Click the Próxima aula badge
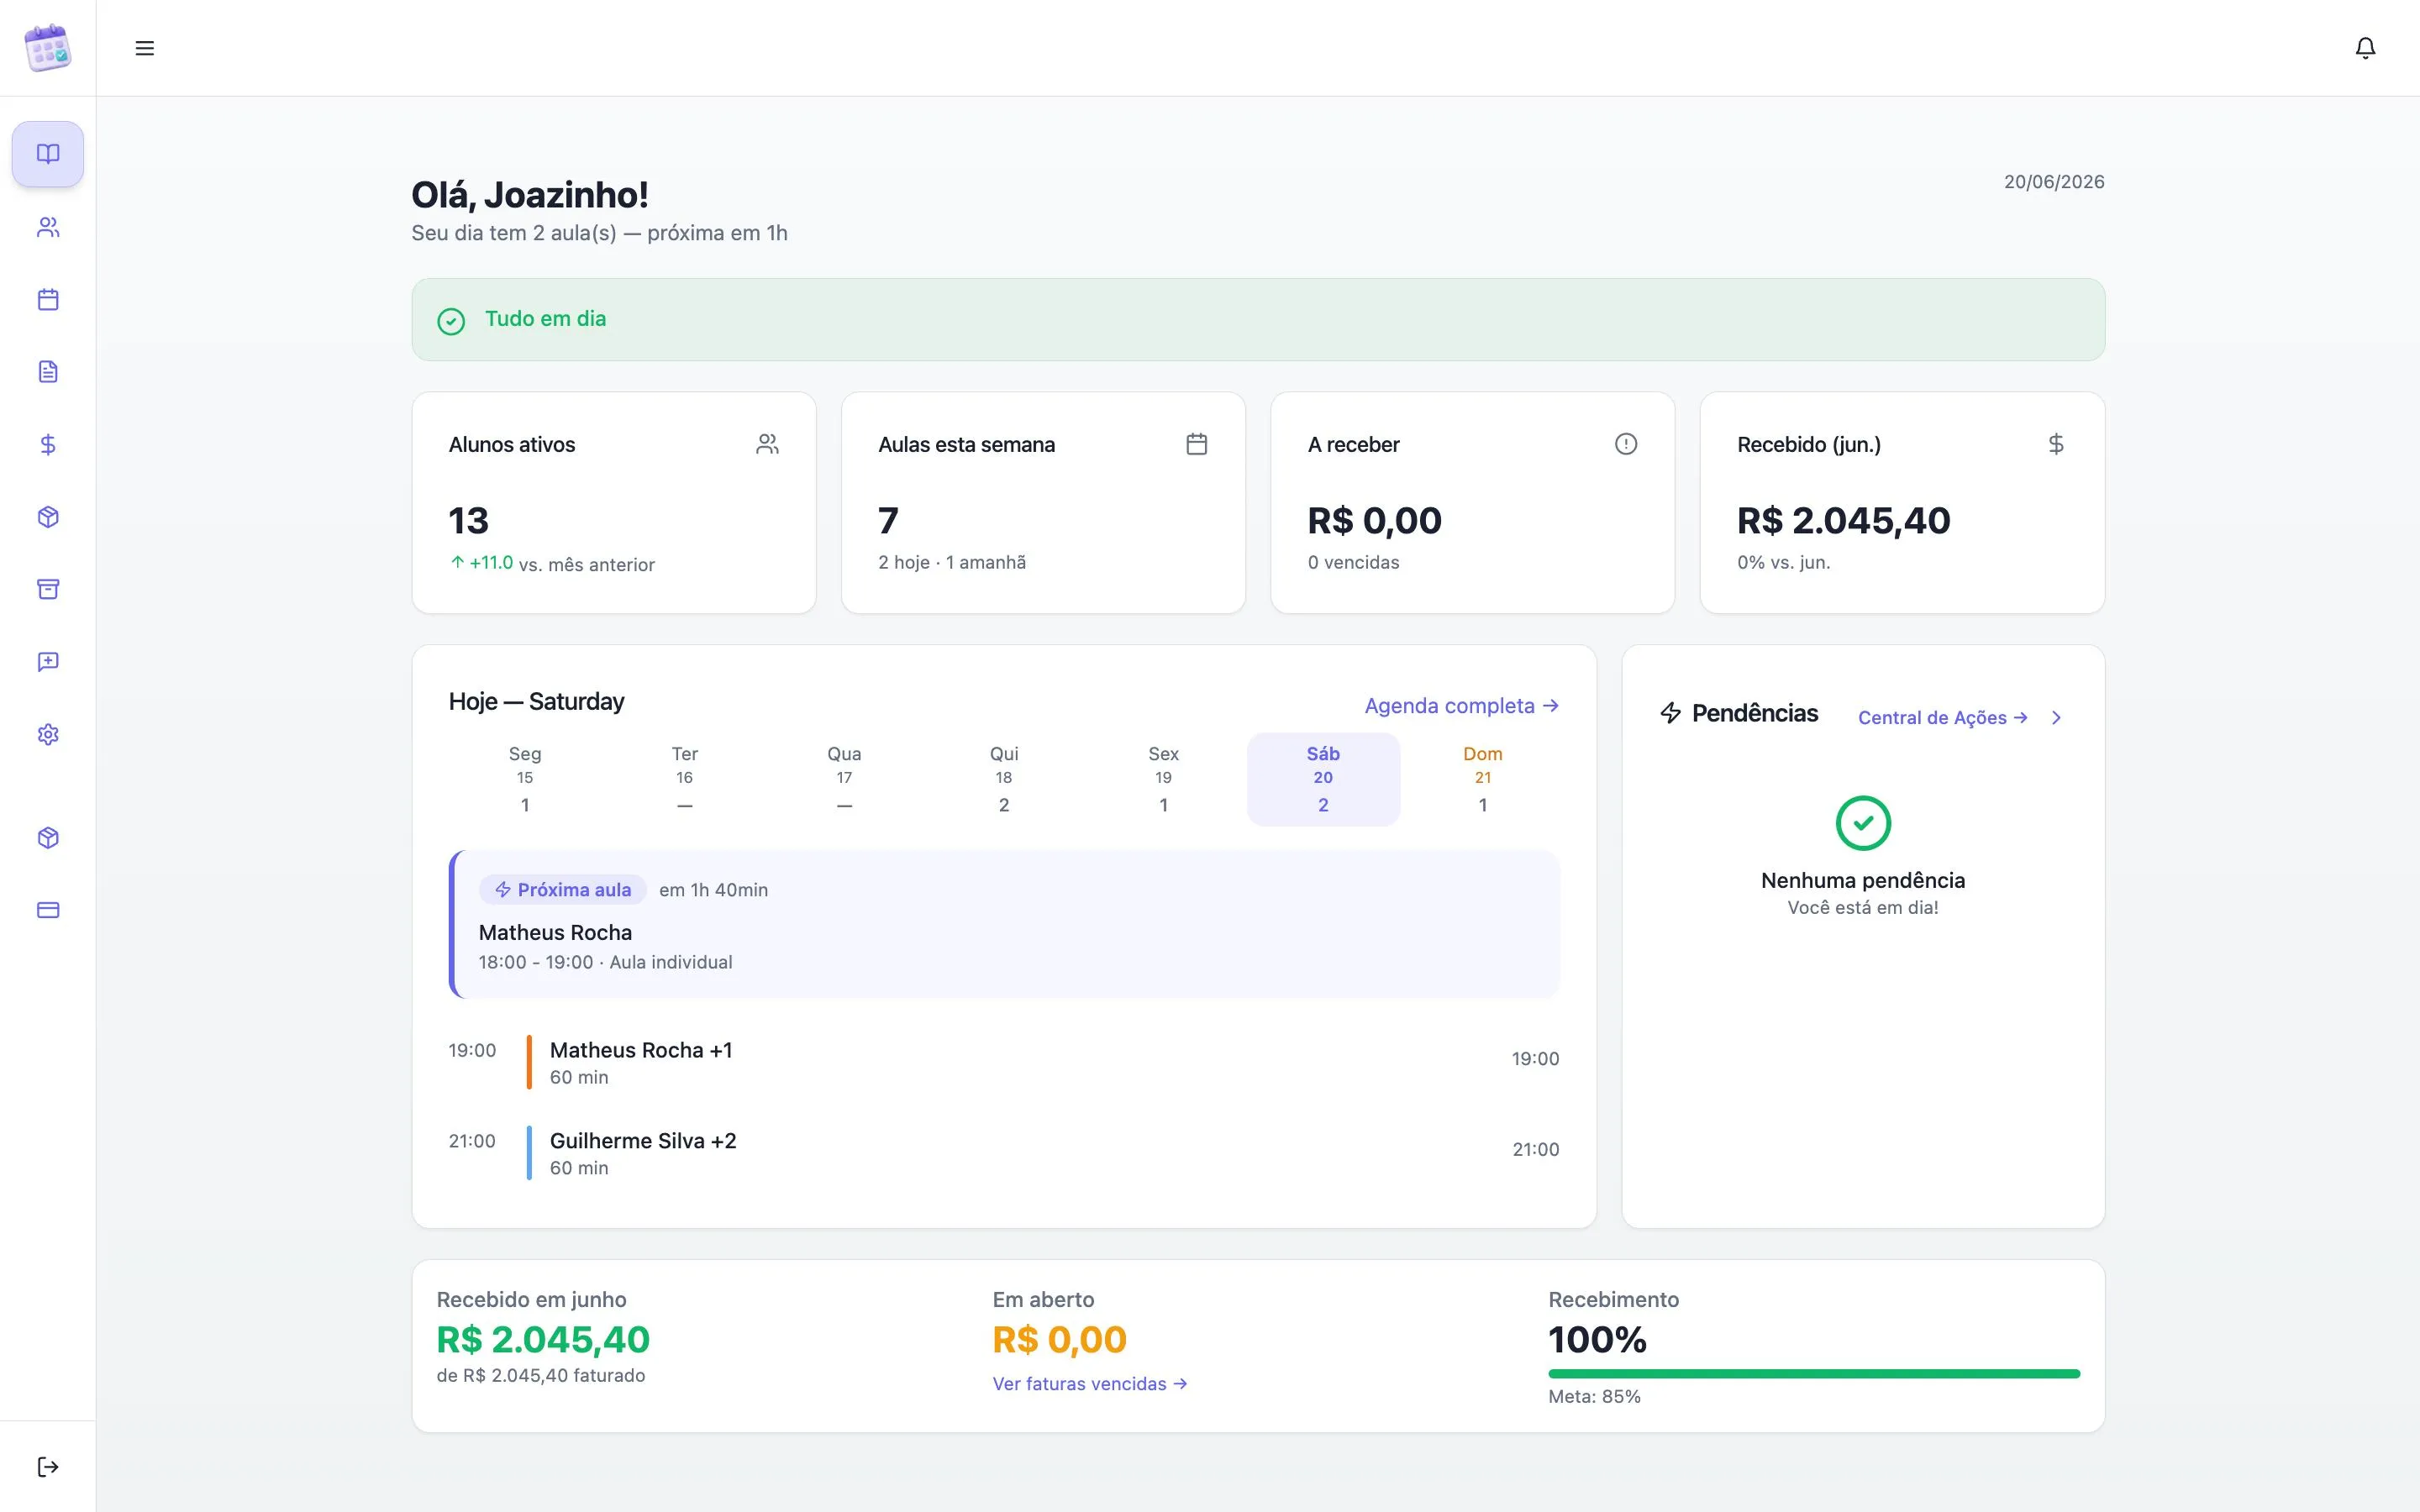The height and width of the screenshot is (1512, 2420). pos(563,890)
